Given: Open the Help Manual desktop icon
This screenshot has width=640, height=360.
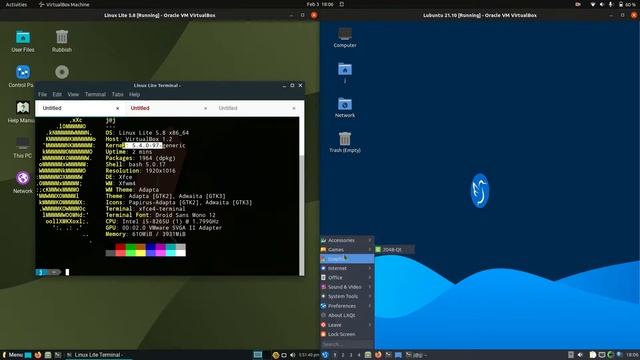Looking at the screenshot, I should pos(21,111).
